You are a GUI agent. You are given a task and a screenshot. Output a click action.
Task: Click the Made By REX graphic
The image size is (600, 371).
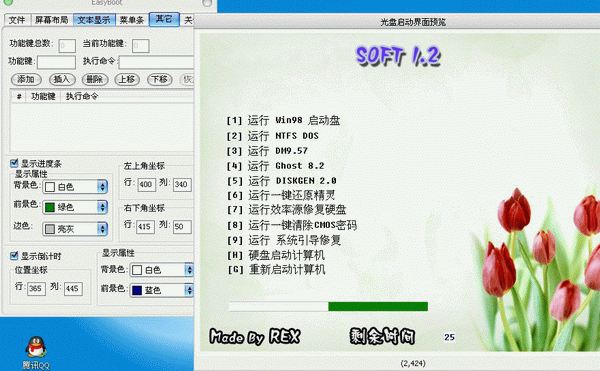tap(254, 337)
